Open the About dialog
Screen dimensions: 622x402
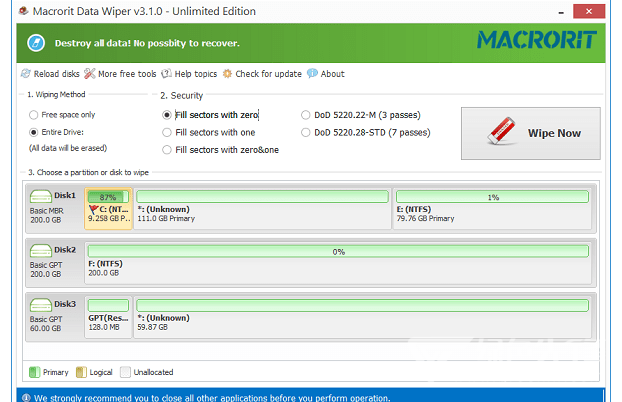click(x=326, y=74)
